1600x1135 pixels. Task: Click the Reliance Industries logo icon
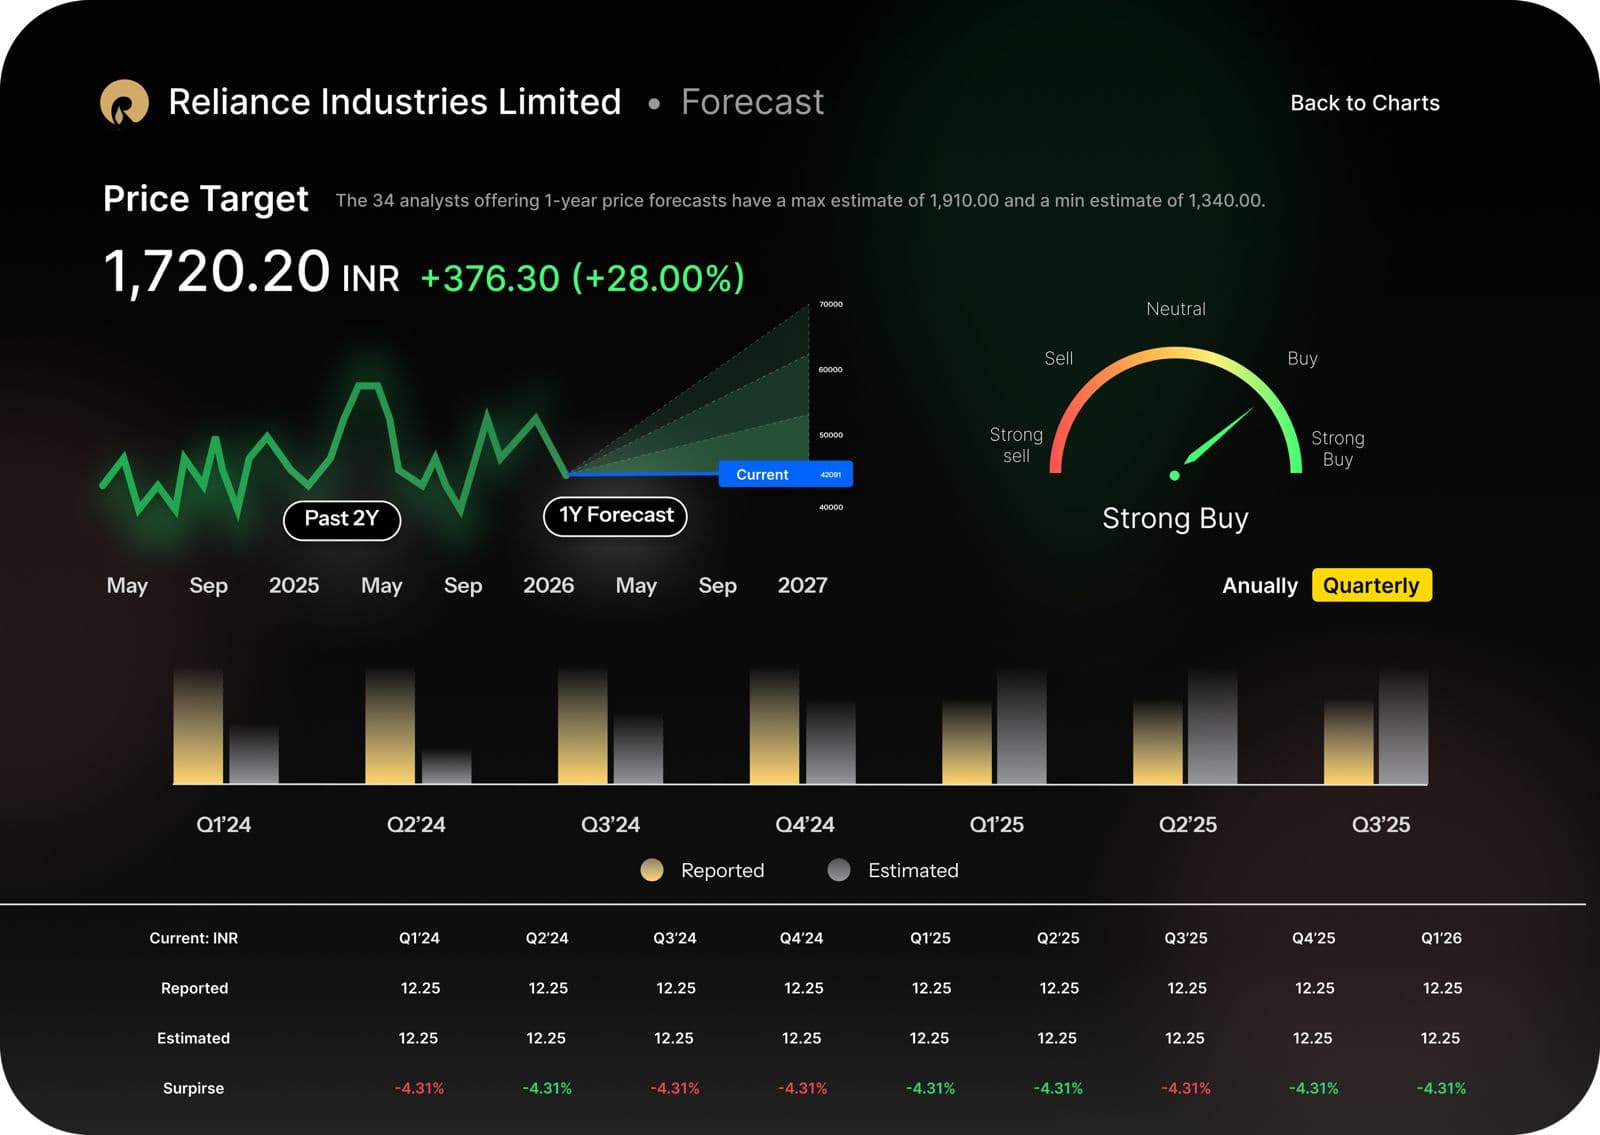124,103
